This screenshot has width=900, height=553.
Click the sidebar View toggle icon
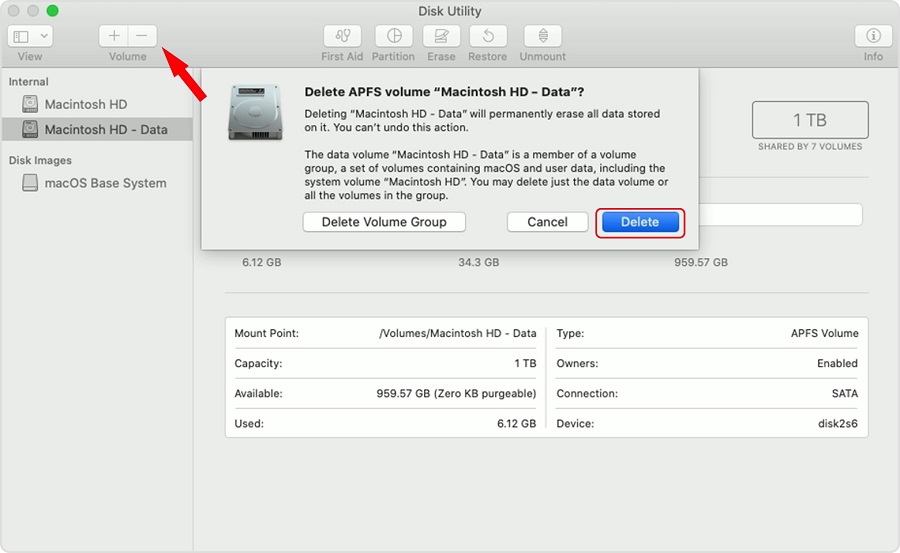tap(21, 36)
